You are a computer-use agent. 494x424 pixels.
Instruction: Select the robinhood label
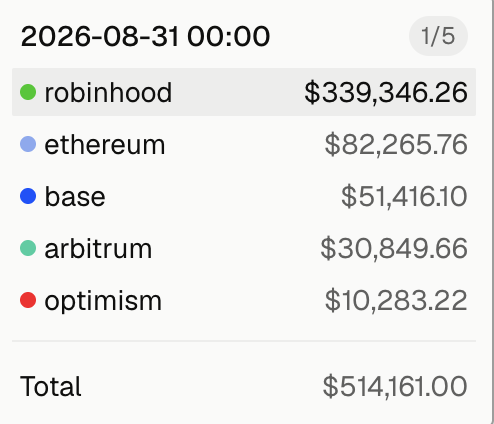coord(108,92)
